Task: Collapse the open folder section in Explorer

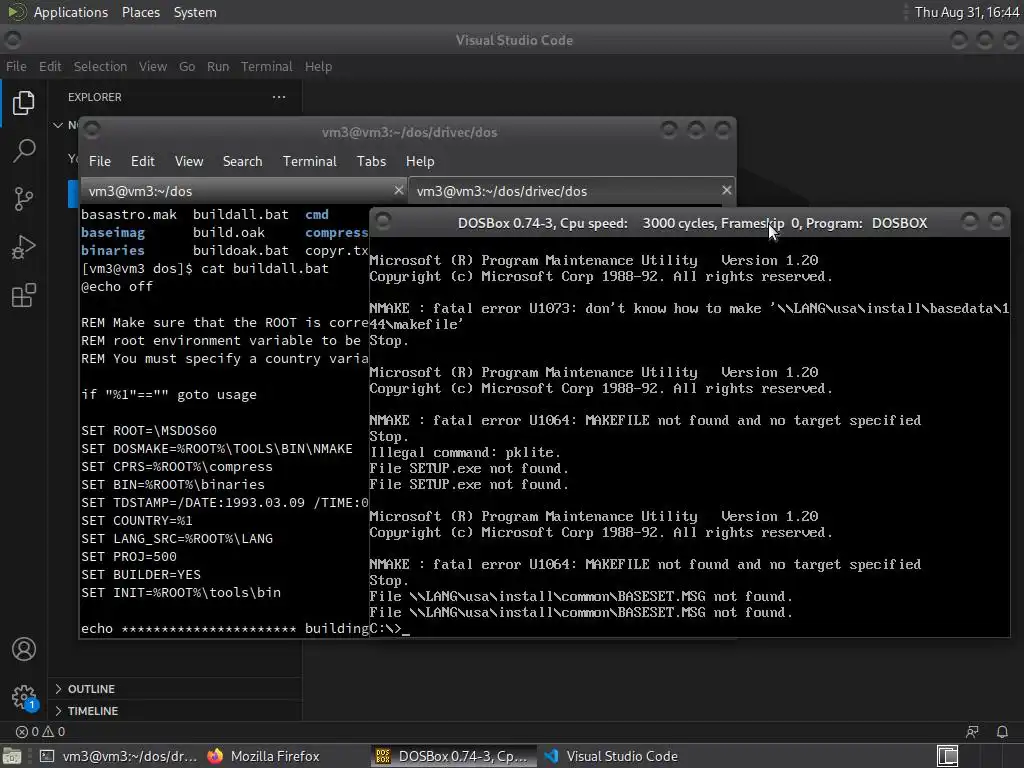Action: 58,125
